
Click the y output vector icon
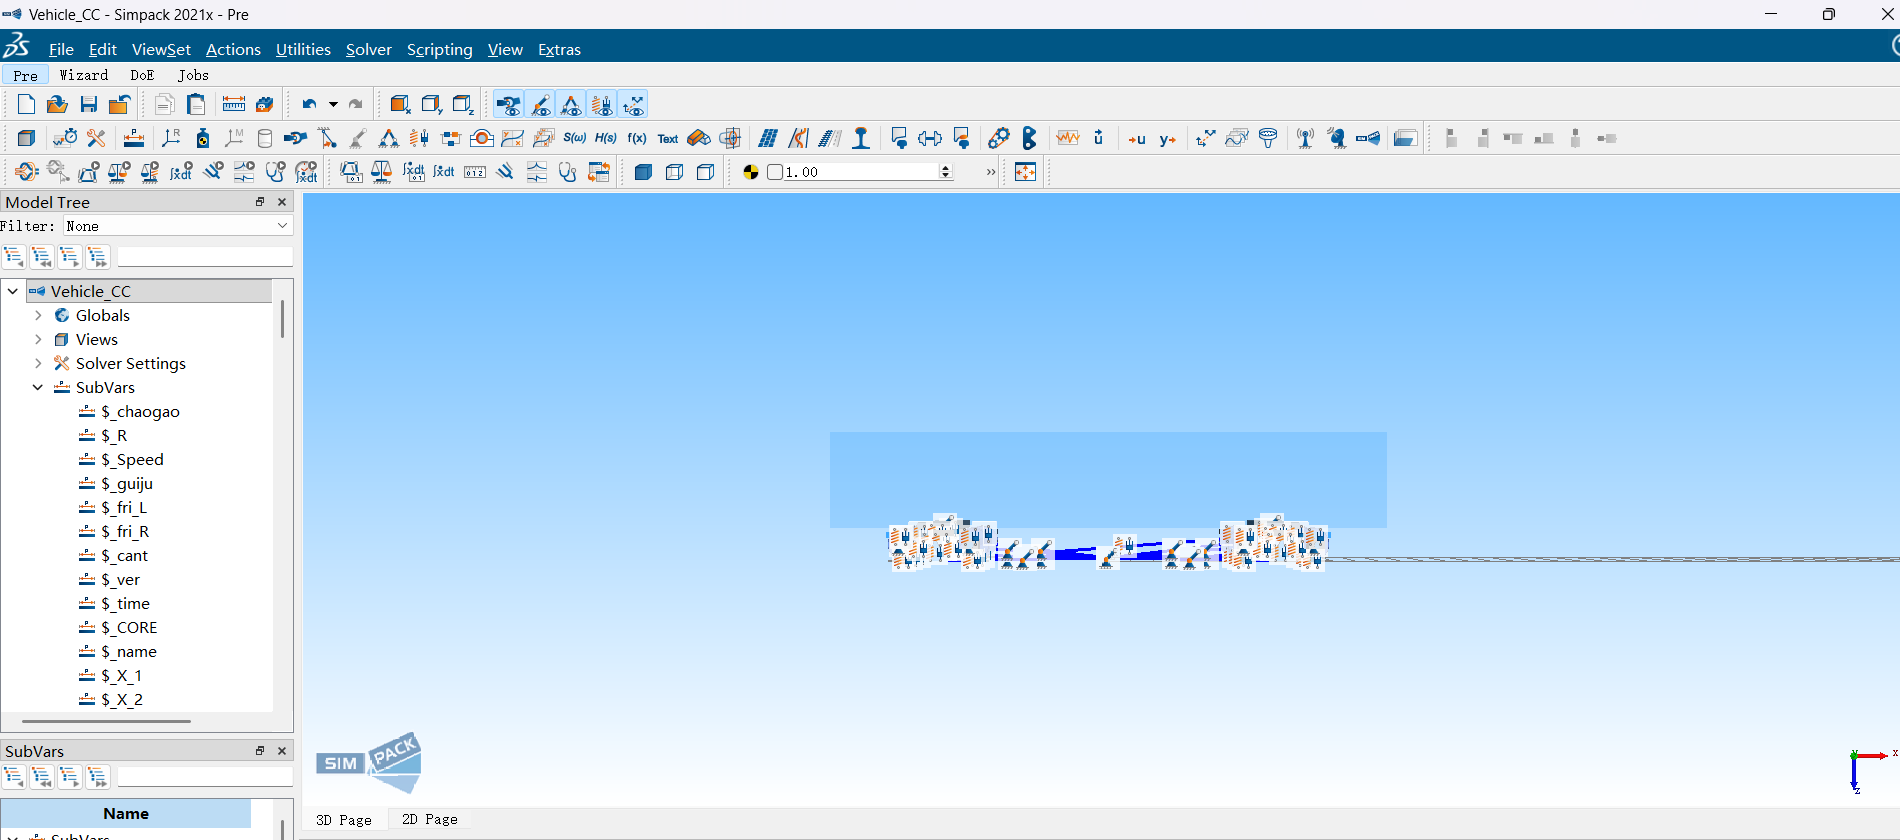point(1168,139)
